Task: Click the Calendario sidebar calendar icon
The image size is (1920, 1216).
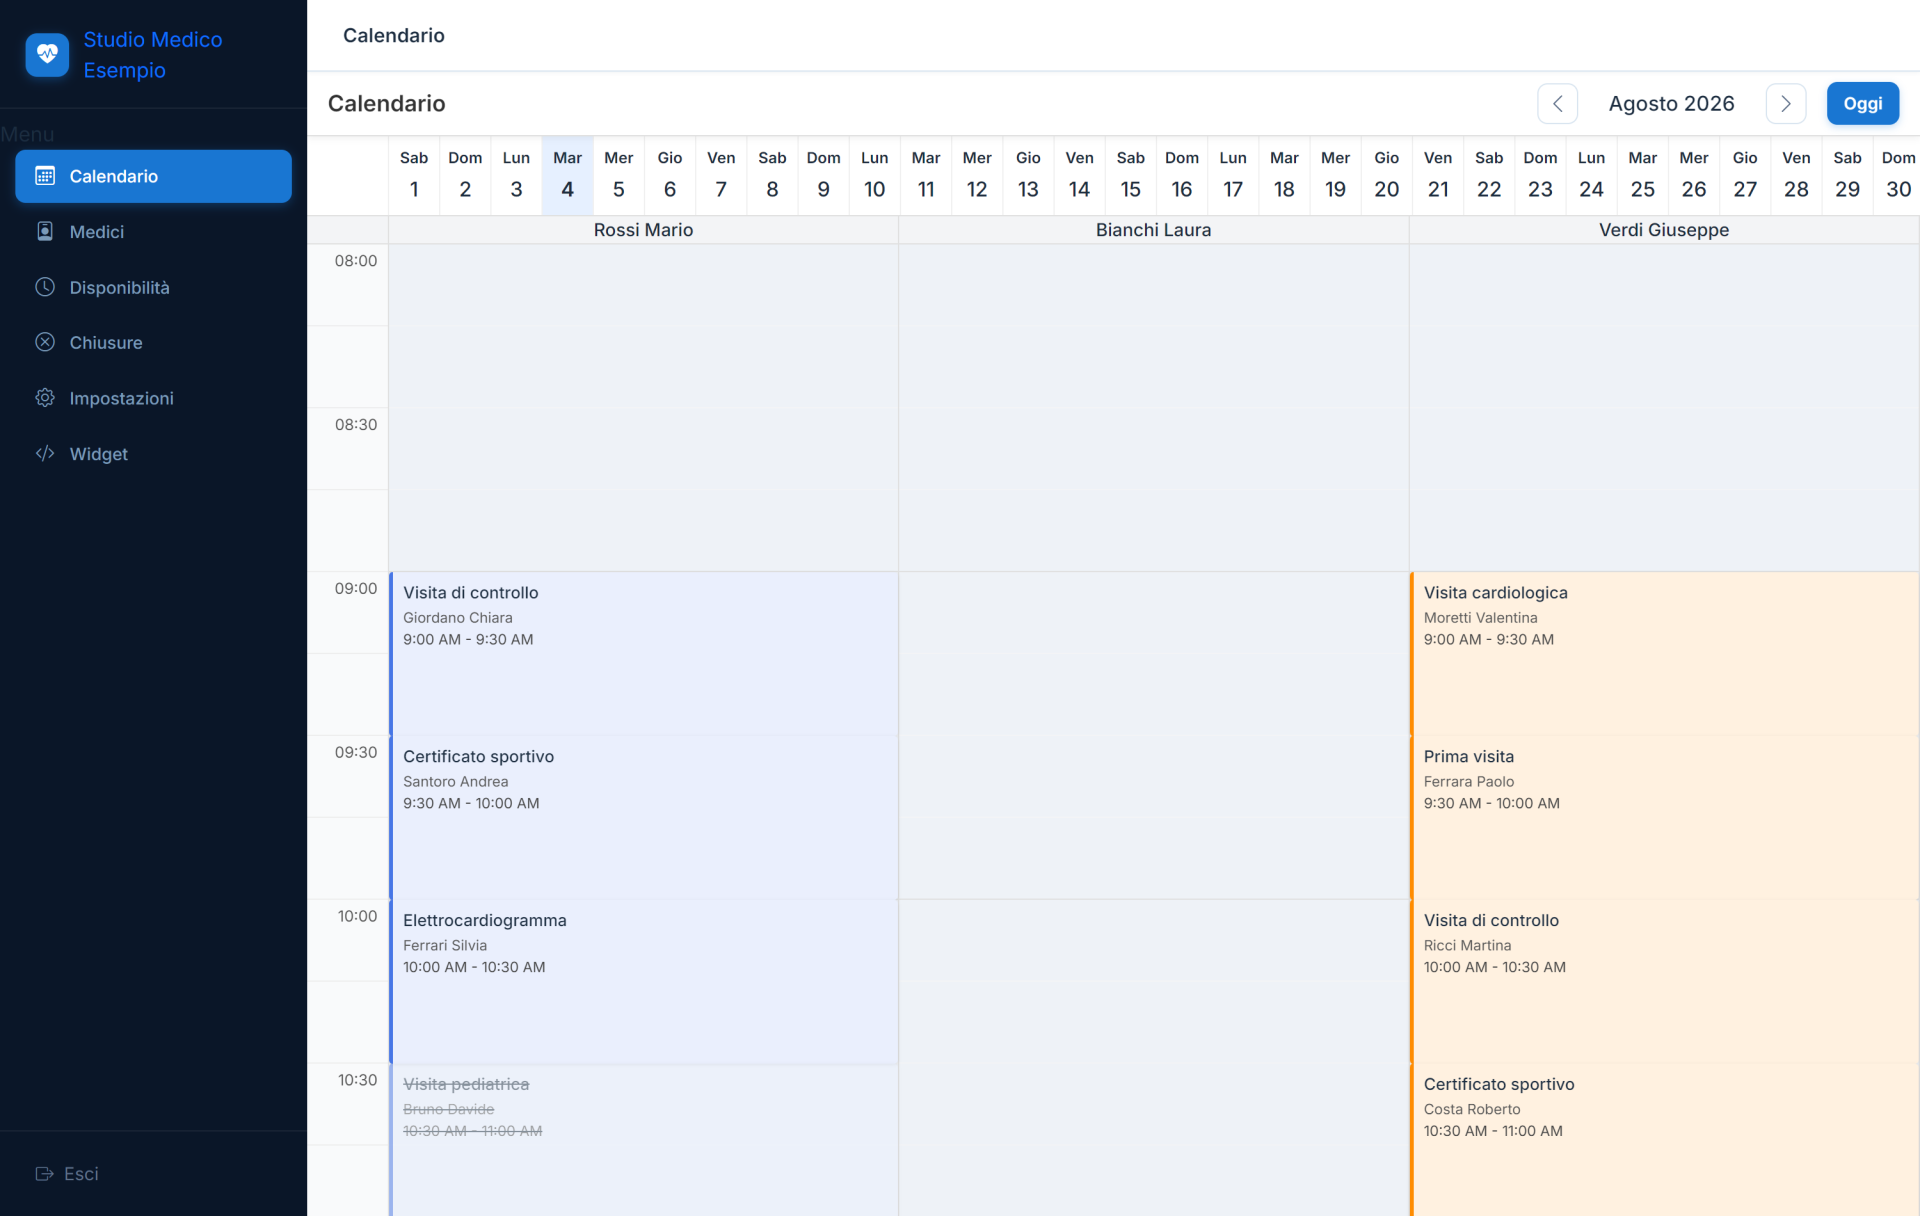Action: [45, 176]
